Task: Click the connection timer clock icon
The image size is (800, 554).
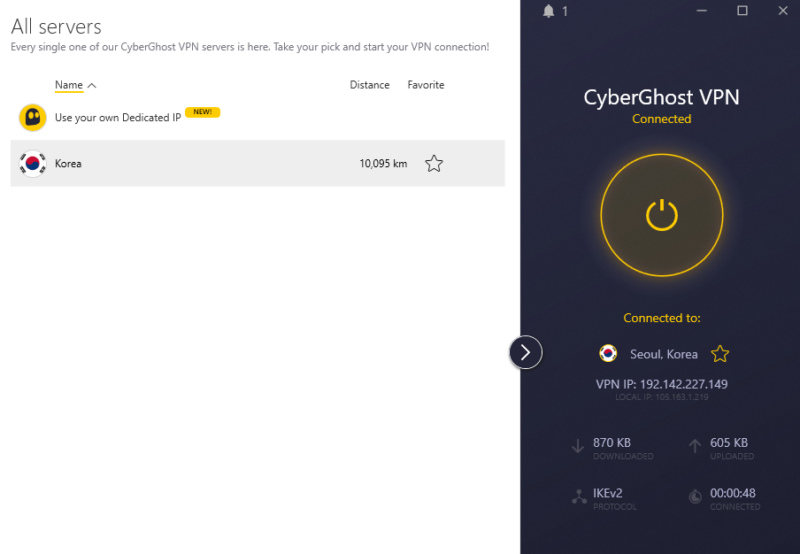Action: click(x=695, y=496)
